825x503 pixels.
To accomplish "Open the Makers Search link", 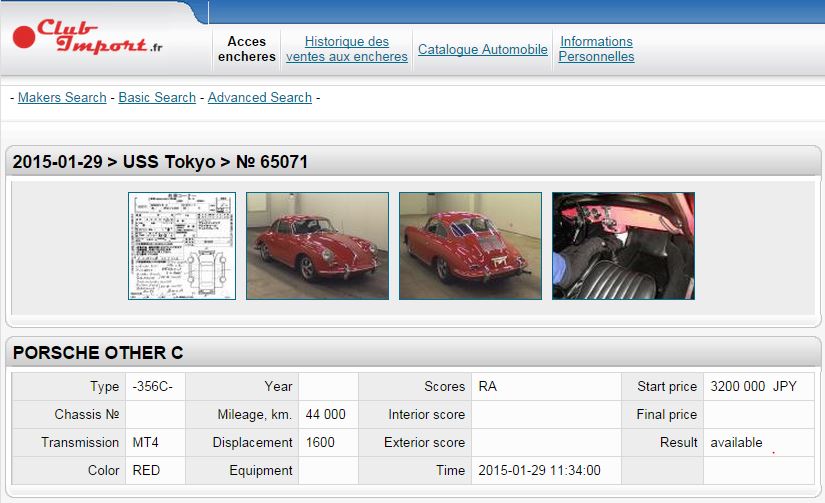I will click(x=62, y=97).
